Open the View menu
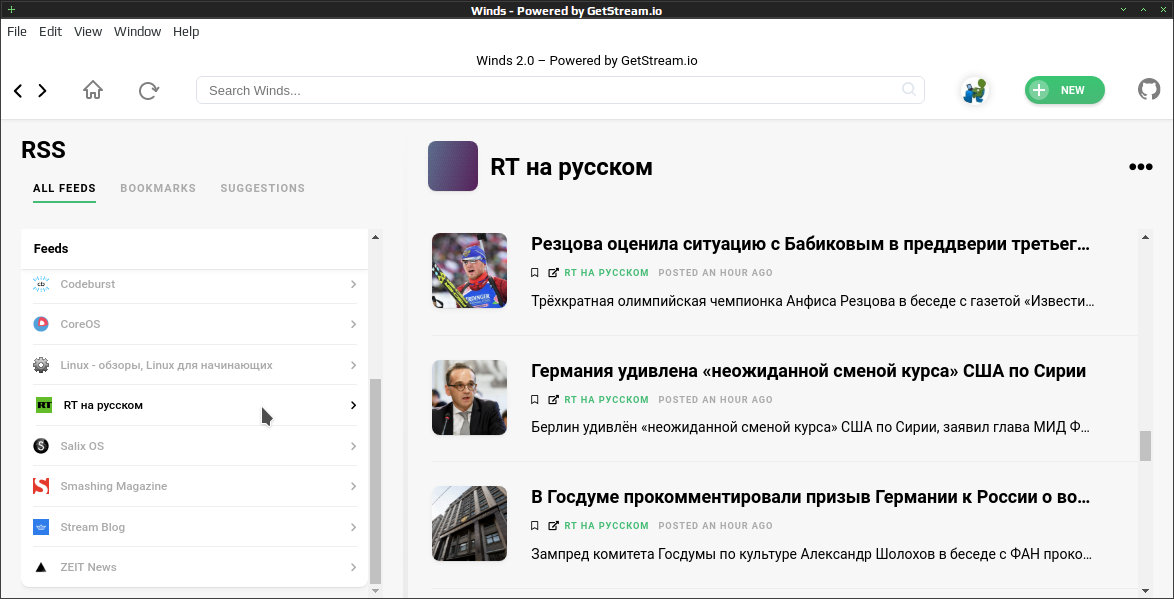The width and height of the screenshot is (1174, 599). [x=88, y=31]
